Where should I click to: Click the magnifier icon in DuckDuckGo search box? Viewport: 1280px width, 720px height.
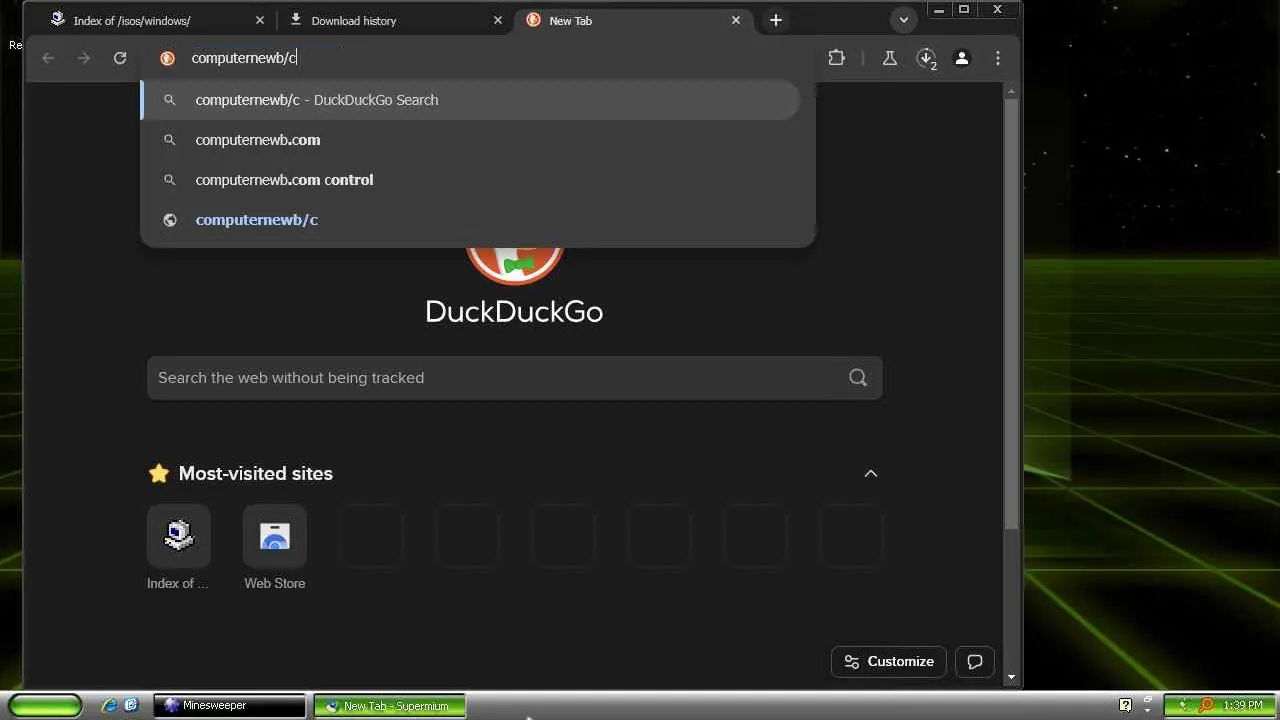858,378
